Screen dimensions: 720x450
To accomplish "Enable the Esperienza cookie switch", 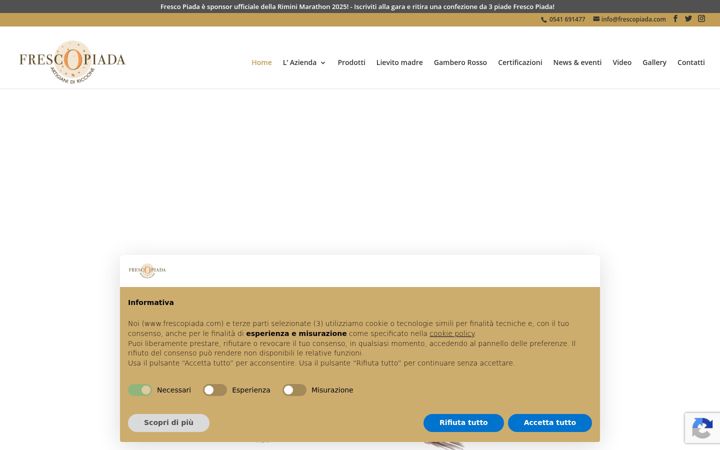I will click(x=215, y=390).
